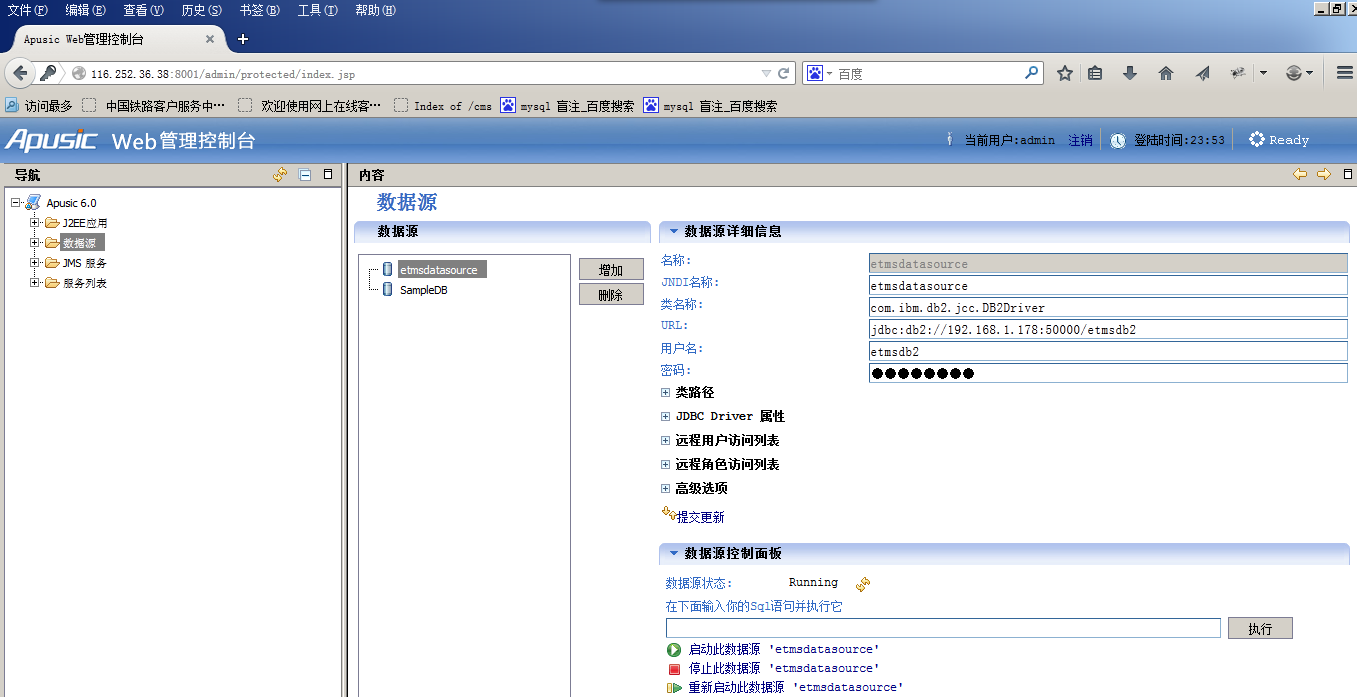1357x697 pixels.
Task: Refresh 数据源状态 with the refresh icon
Action: pyautogui.click(x=863, y=584)
